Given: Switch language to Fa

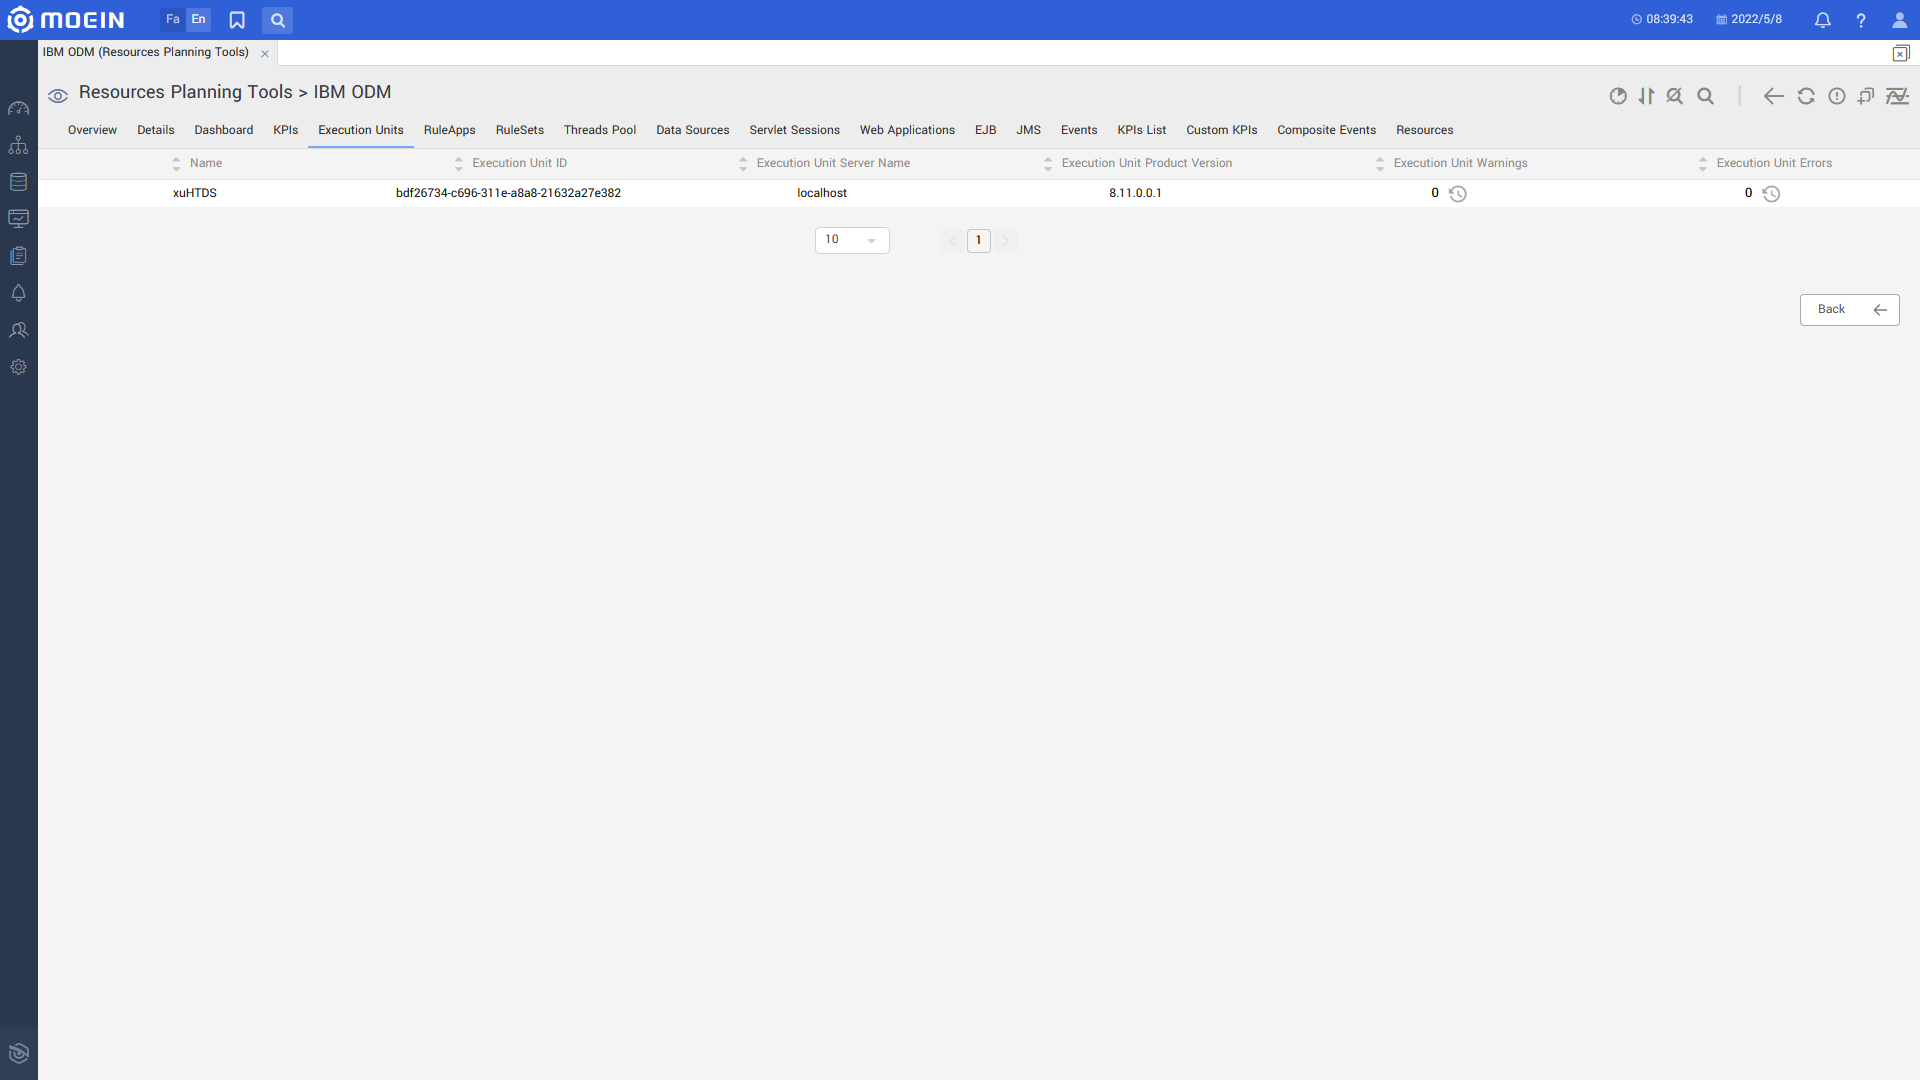Looking at the screenshot, I should (172, 20).
